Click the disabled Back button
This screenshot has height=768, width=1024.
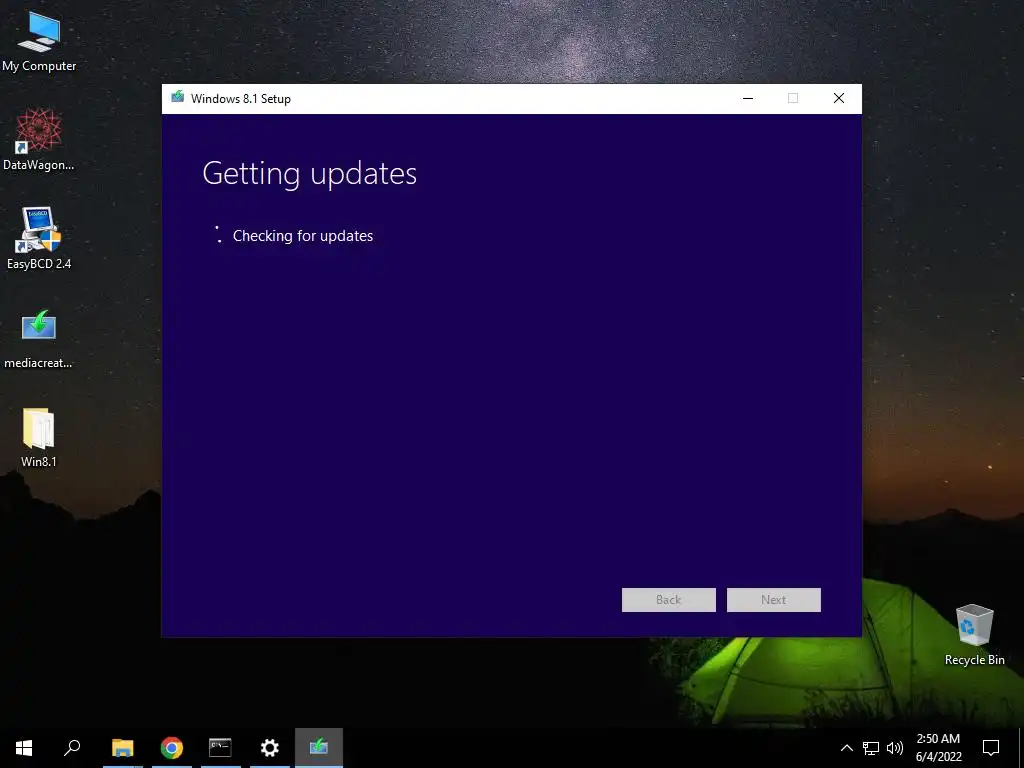coord(669,600)
